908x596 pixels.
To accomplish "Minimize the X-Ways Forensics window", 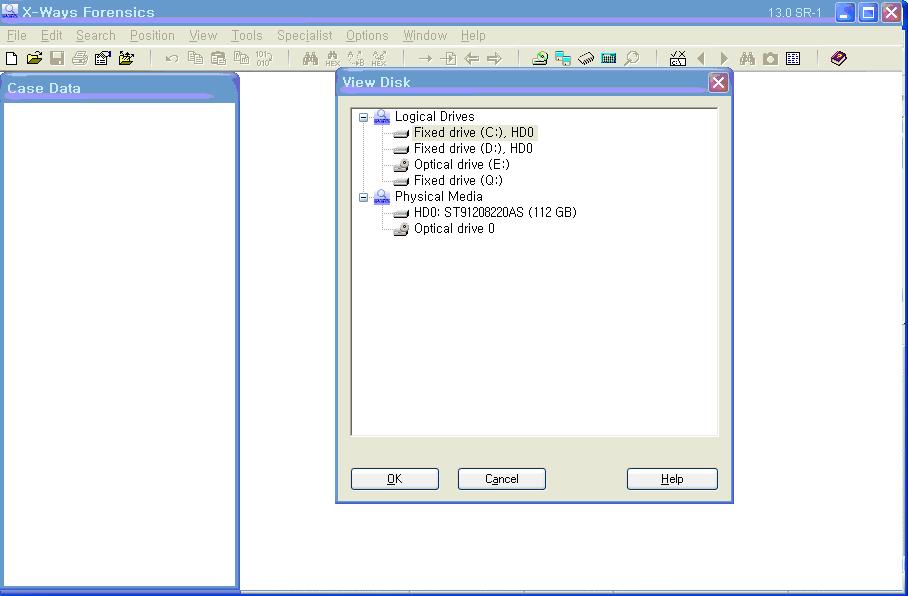I will (845, 13).
